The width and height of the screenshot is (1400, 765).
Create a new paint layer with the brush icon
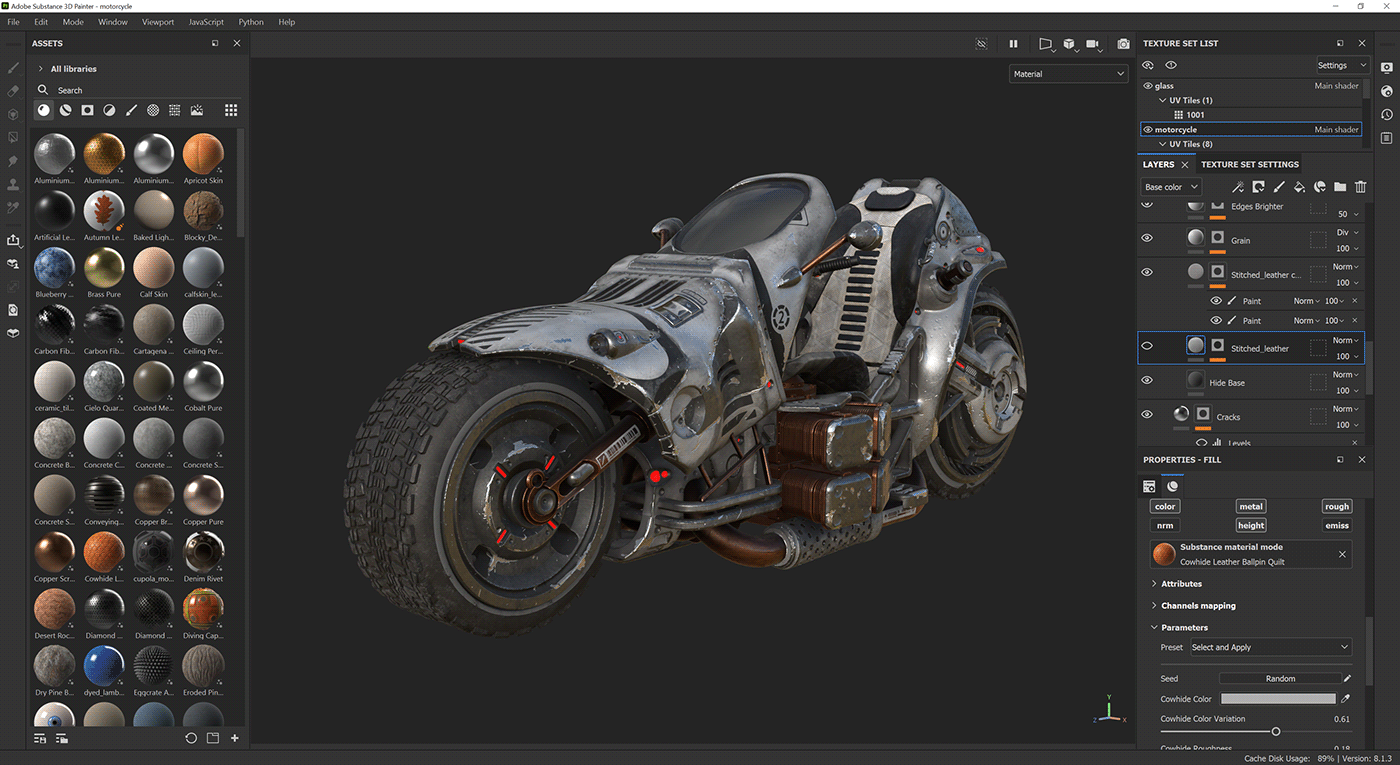coord(1279,187)
